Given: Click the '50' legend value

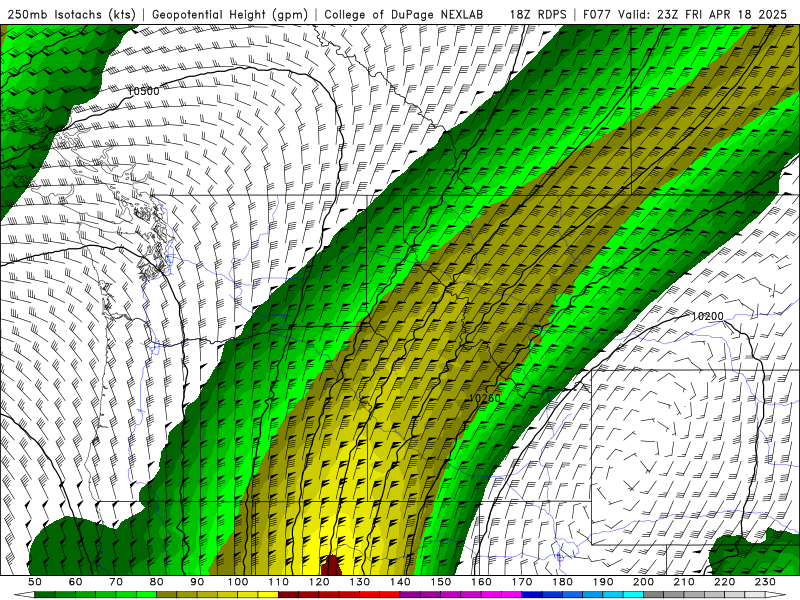Looking at the screenshot, I should 35,582.
